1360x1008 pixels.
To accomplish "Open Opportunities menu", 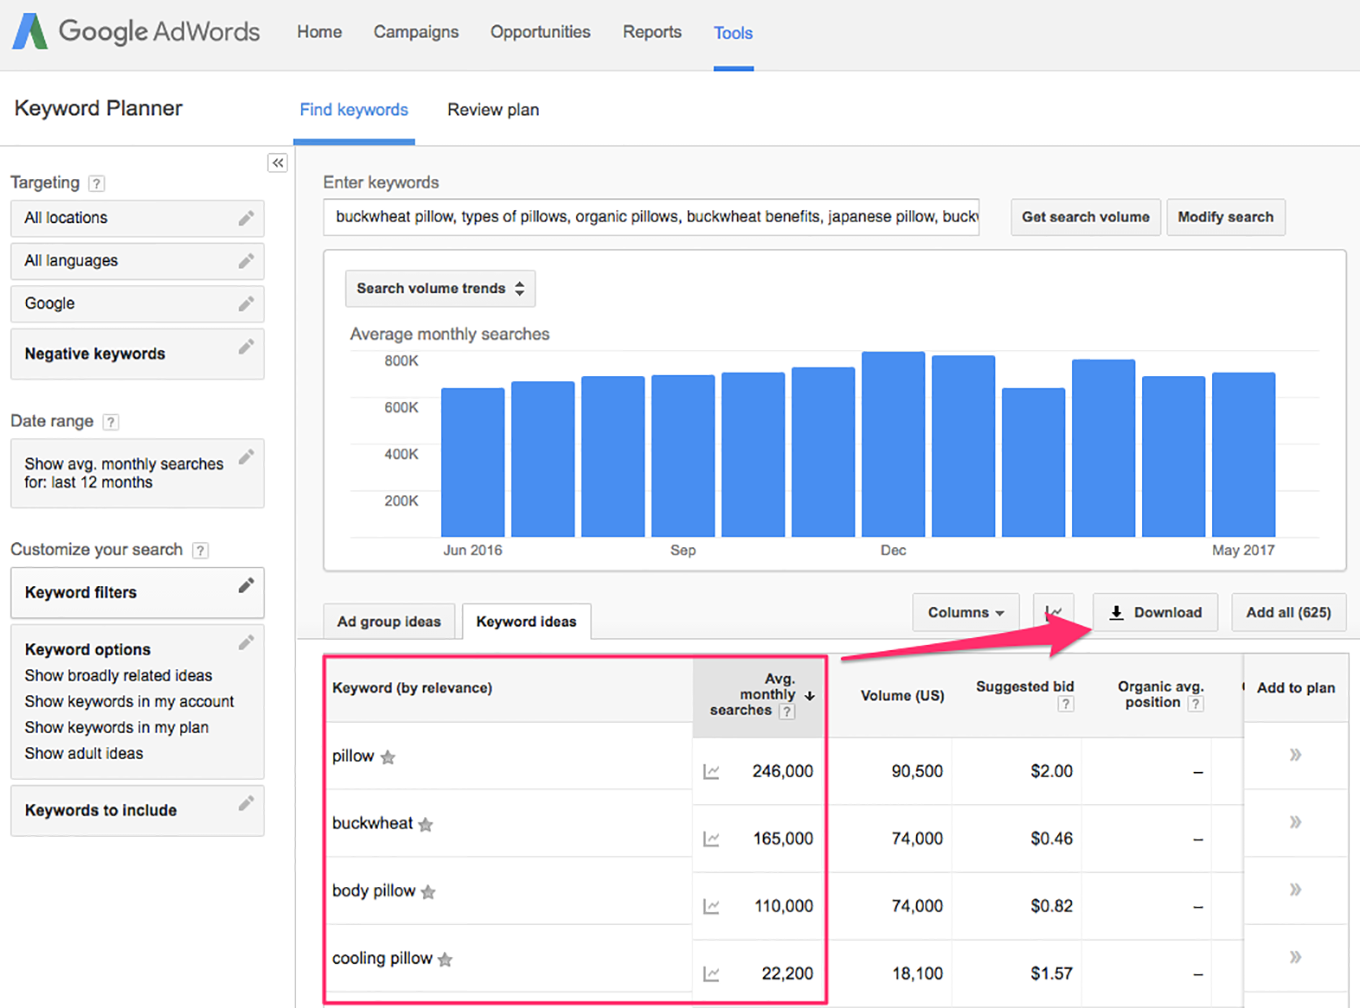I will [540, 32].
